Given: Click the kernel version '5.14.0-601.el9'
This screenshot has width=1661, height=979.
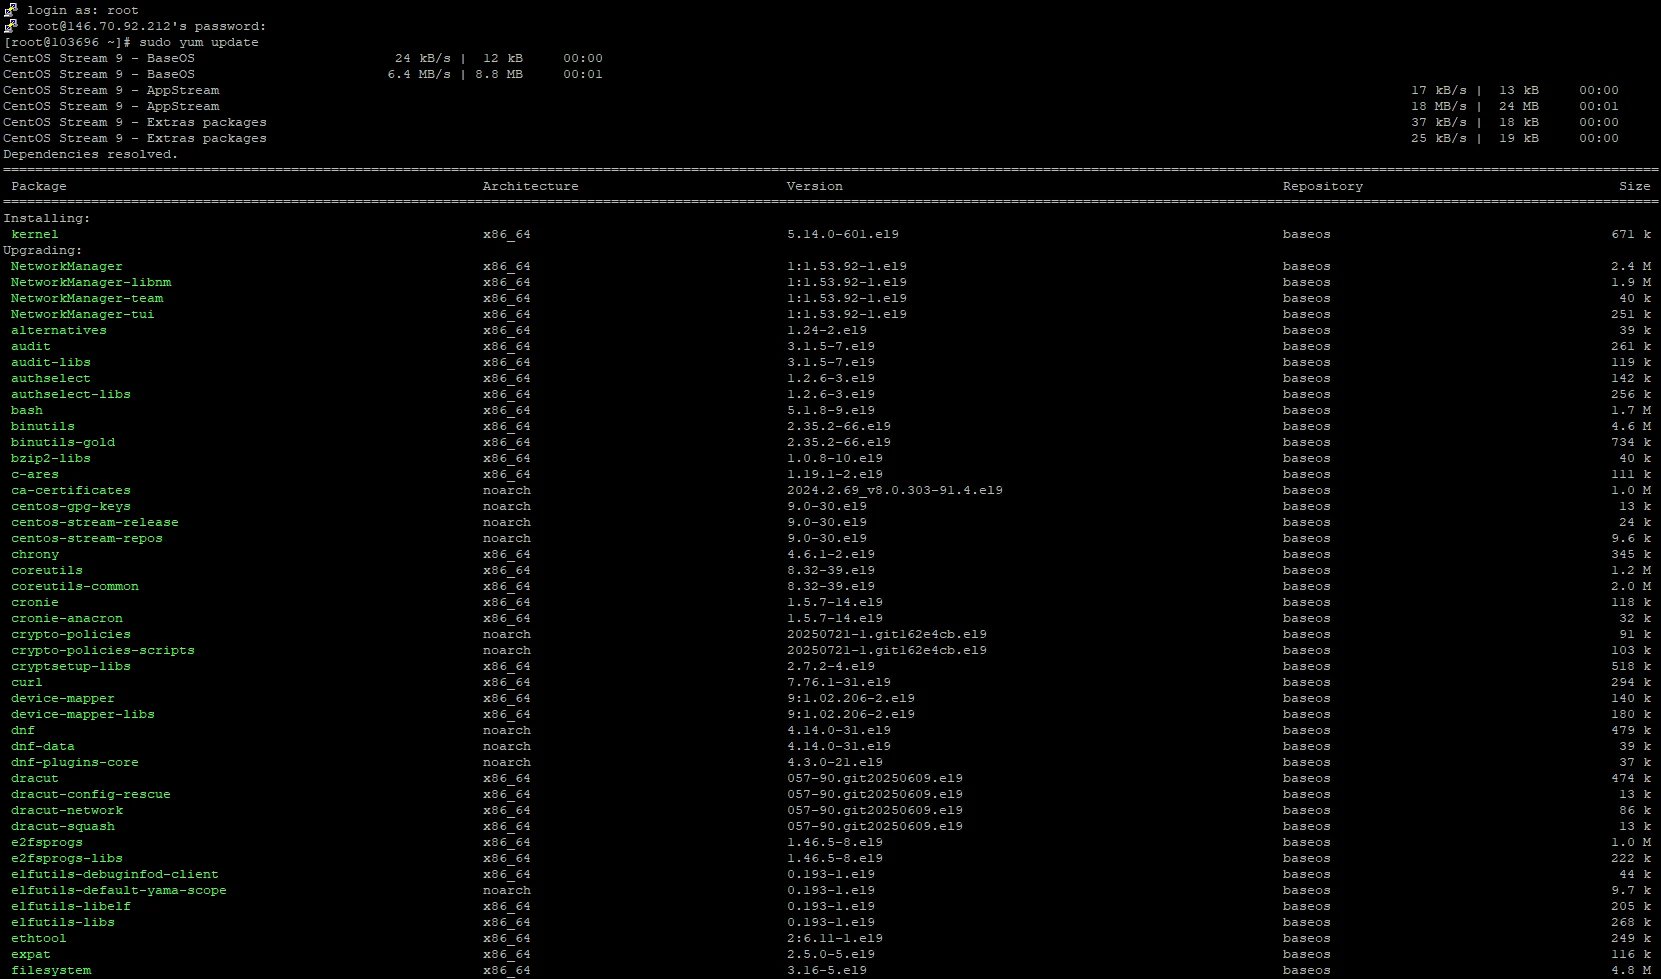Looking at the screenshot, I should point(842,234).
